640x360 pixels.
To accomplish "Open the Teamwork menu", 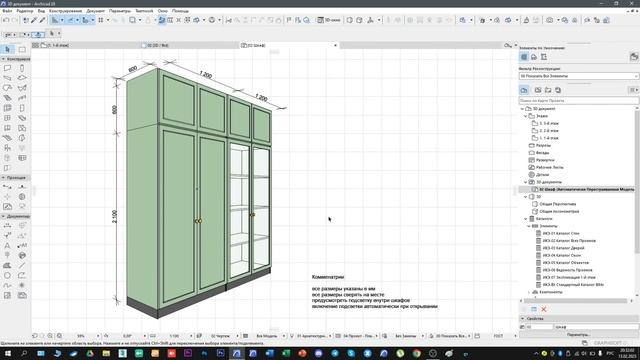I will tap(144, 11).
